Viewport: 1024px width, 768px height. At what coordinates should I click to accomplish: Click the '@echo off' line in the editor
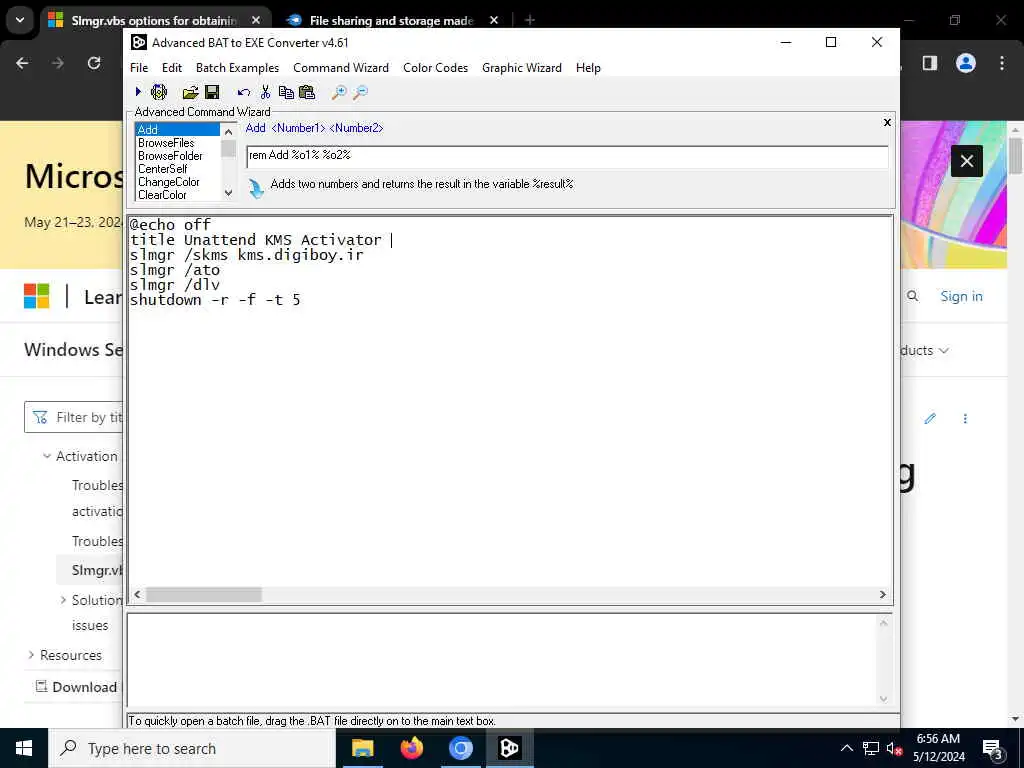click(x=170, y=225)
